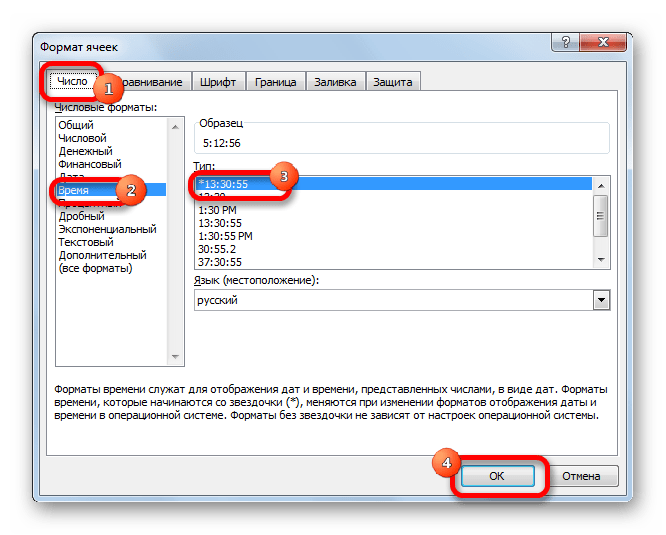Confirm with the OK button
The image size is (666, 535).
point(497,476)
